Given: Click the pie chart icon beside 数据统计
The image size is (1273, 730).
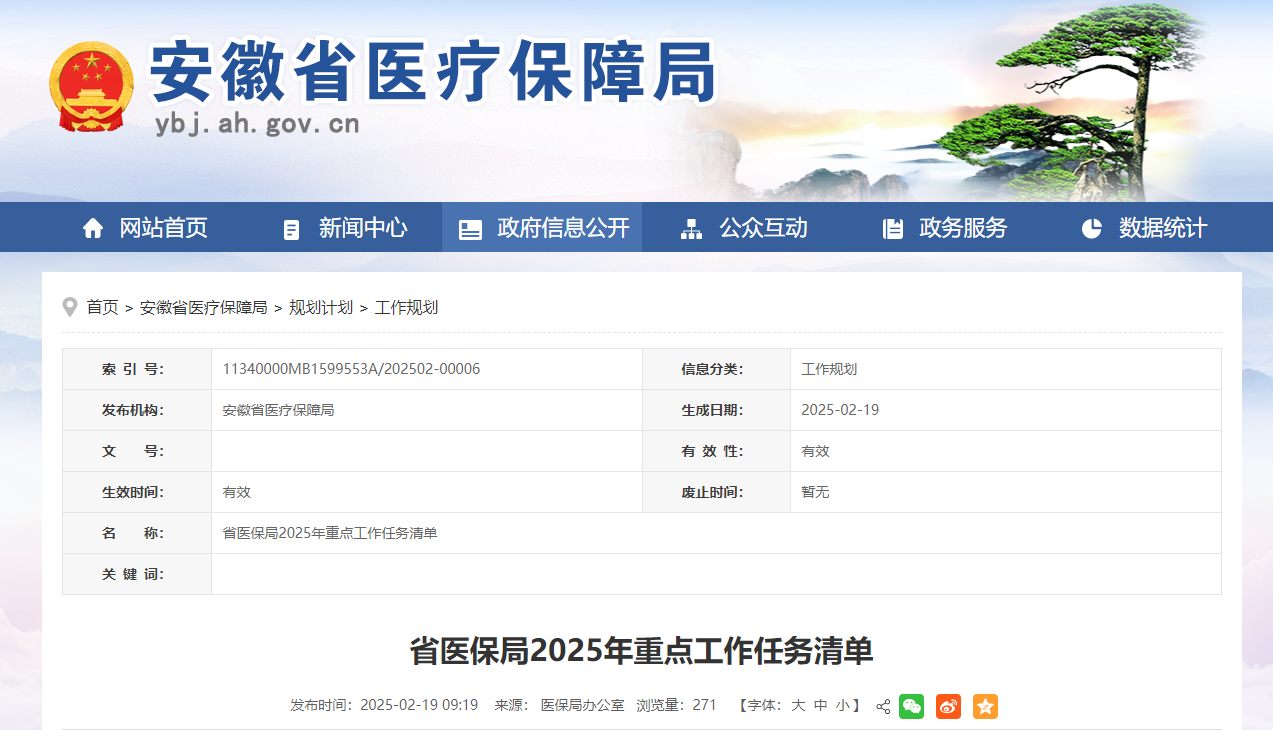Looking at the screenshot, I should click(x=1091, y=228).
